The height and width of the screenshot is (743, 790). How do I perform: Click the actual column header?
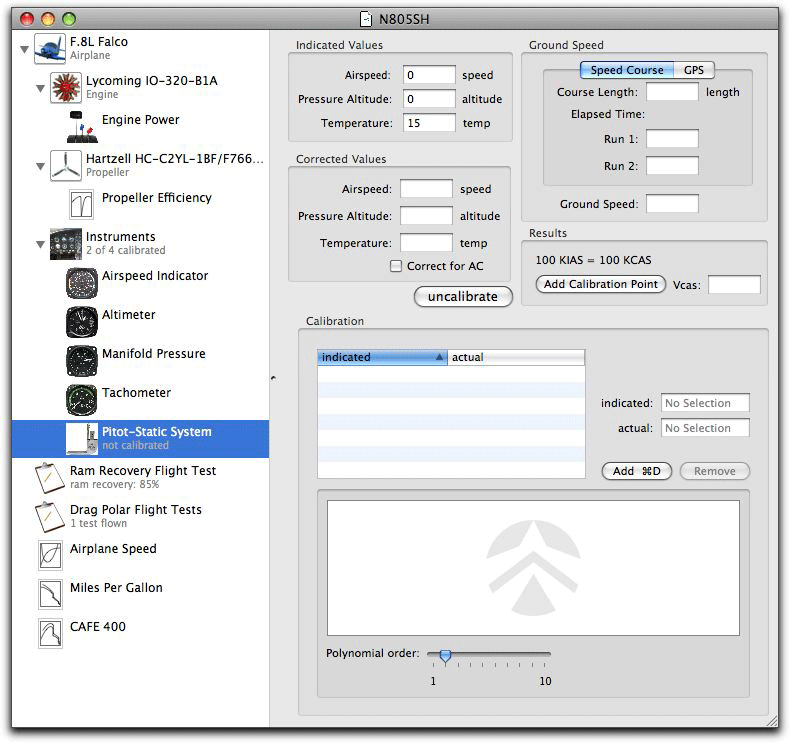click(x=516, y=357)
